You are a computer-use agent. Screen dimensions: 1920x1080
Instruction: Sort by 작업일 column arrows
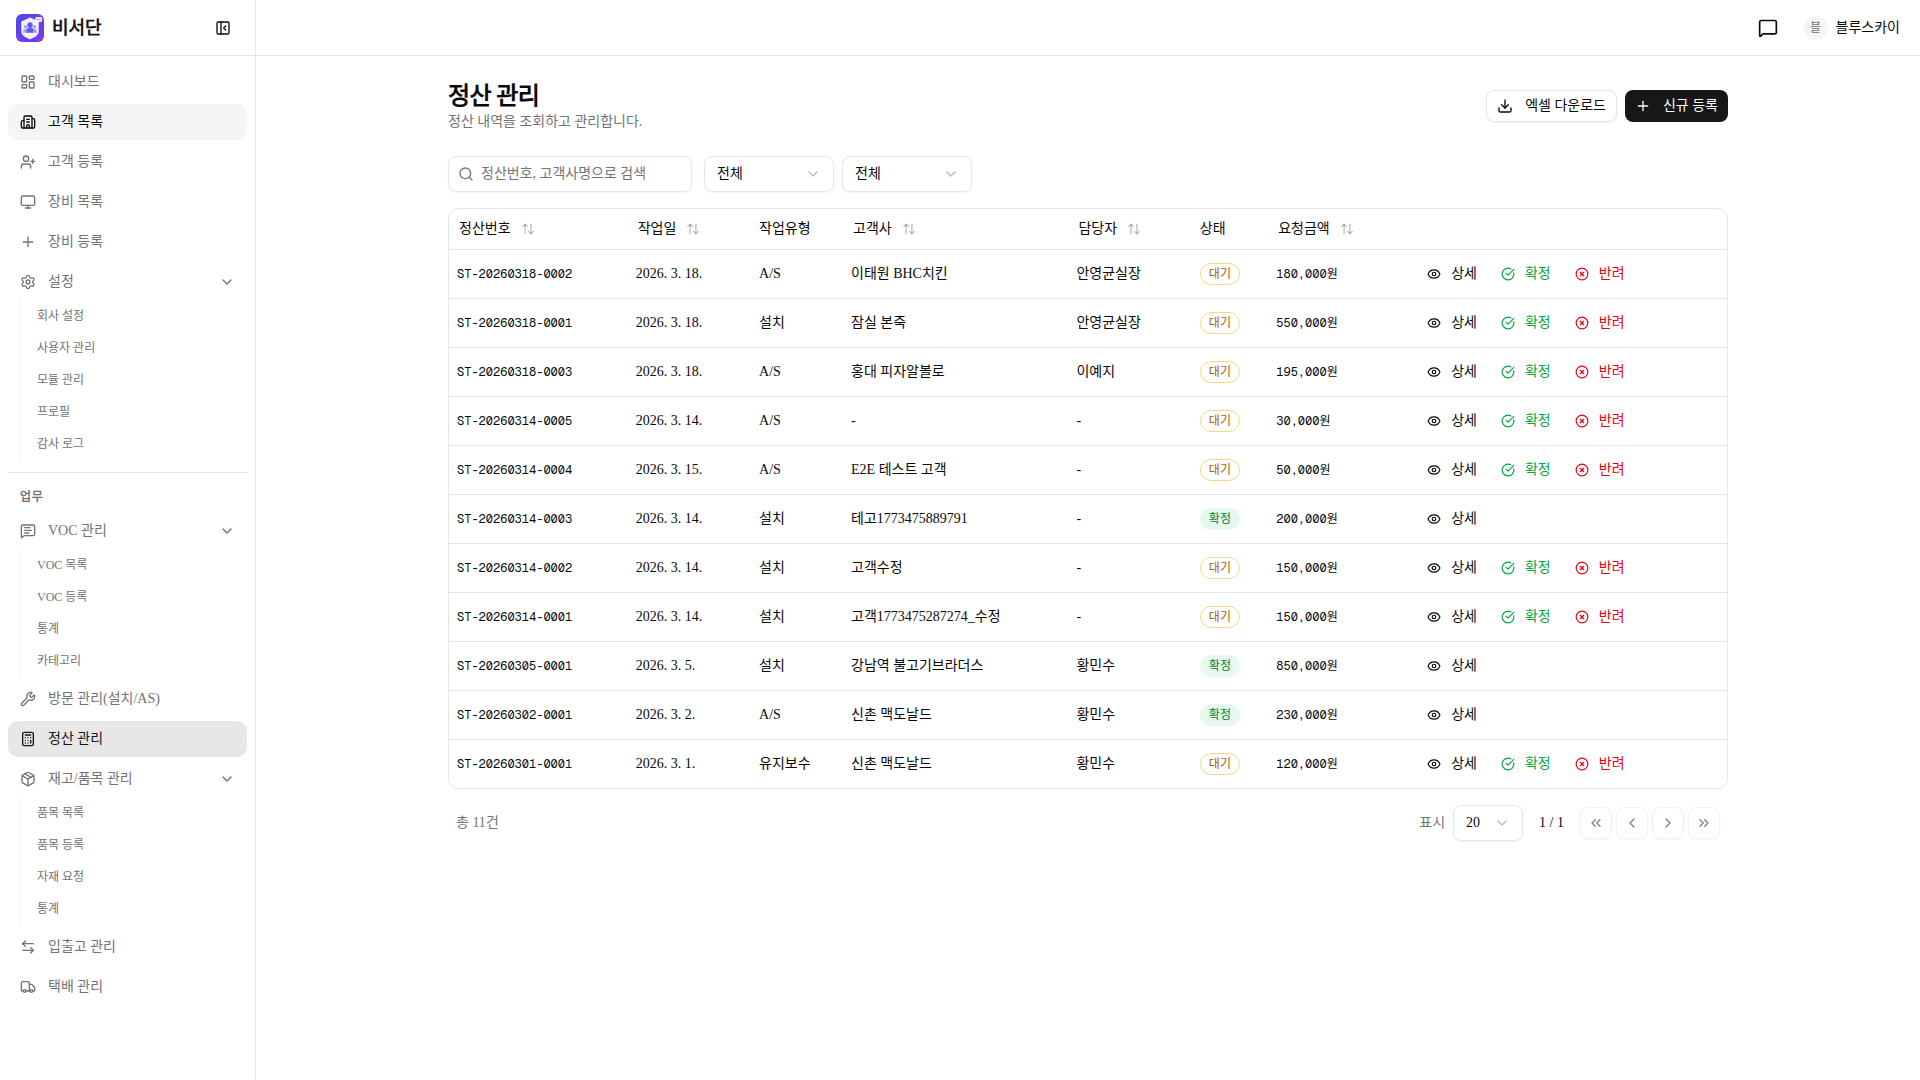[693, 229]
